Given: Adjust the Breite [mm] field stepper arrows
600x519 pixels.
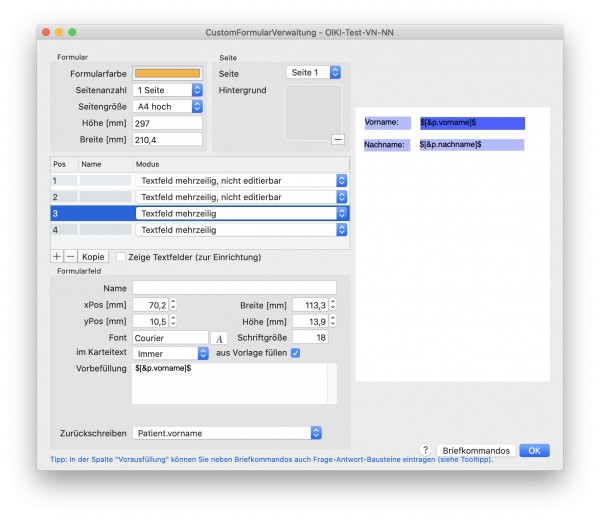Looking at the screenshot, I should [333, 305].
